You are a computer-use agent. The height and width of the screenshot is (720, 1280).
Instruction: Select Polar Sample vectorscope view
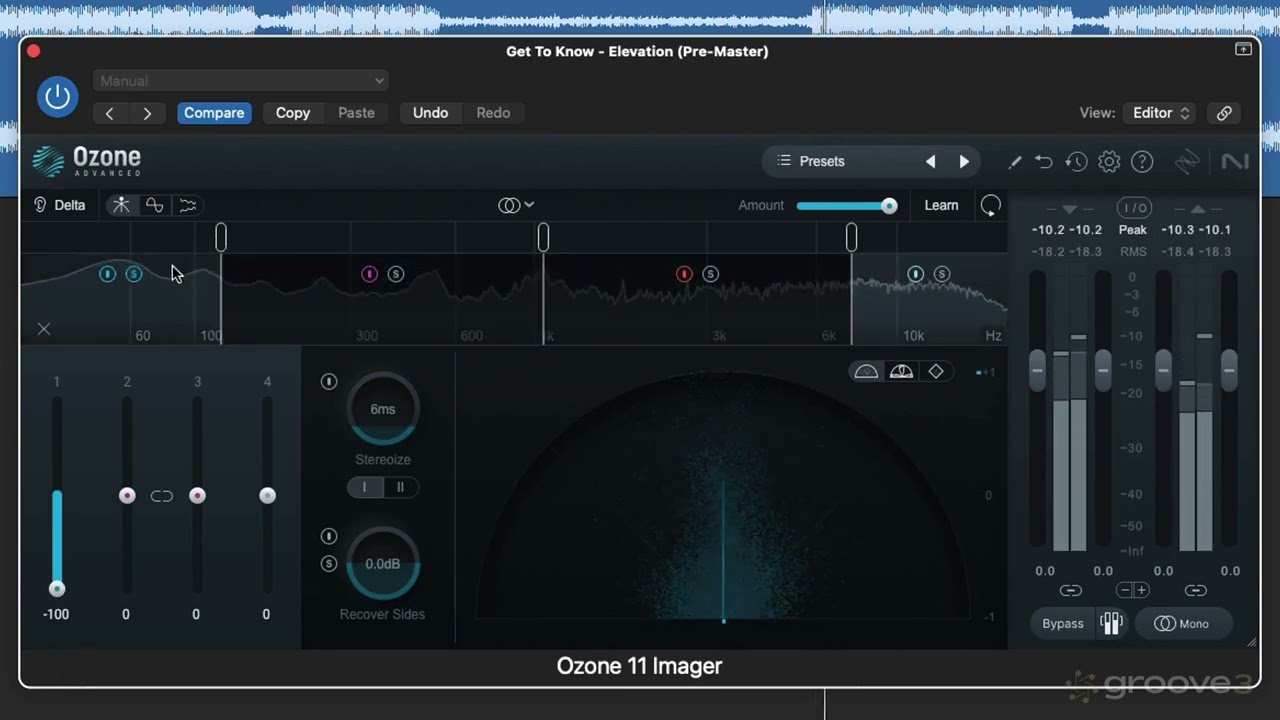[867, 372]
